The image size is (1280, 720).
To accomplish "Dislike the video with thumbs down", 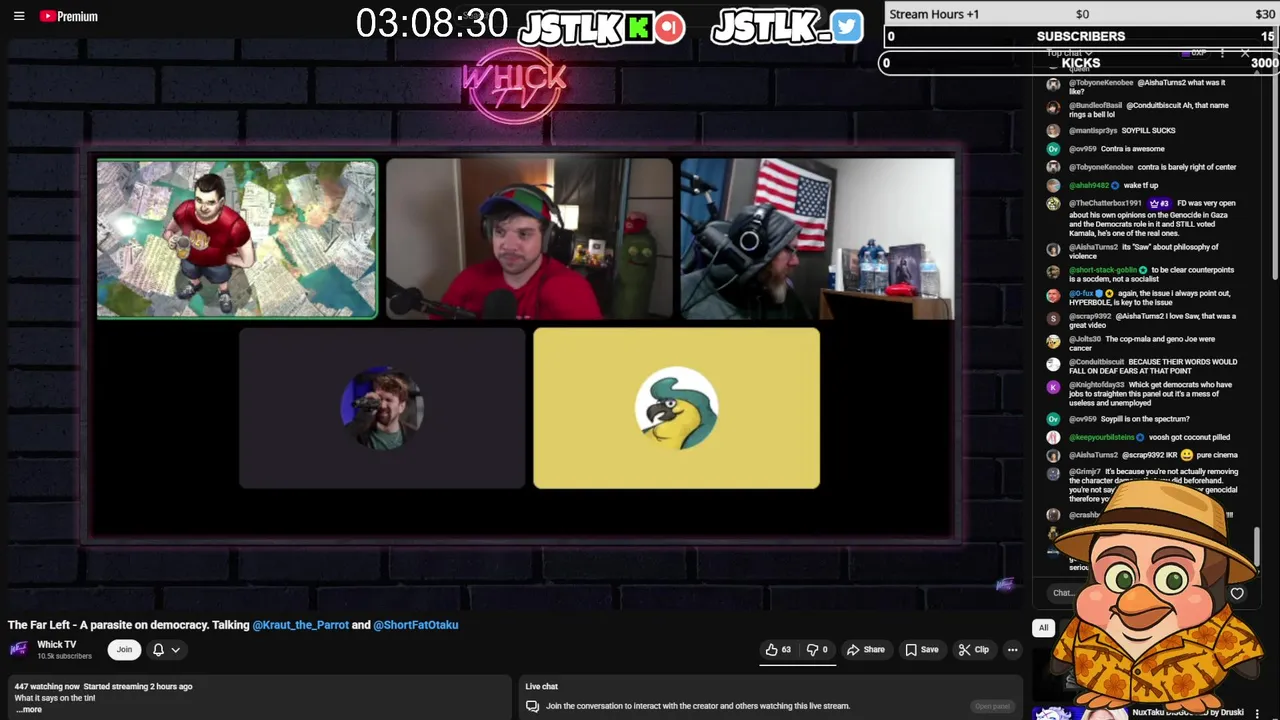I will click(x=817, y=650).
